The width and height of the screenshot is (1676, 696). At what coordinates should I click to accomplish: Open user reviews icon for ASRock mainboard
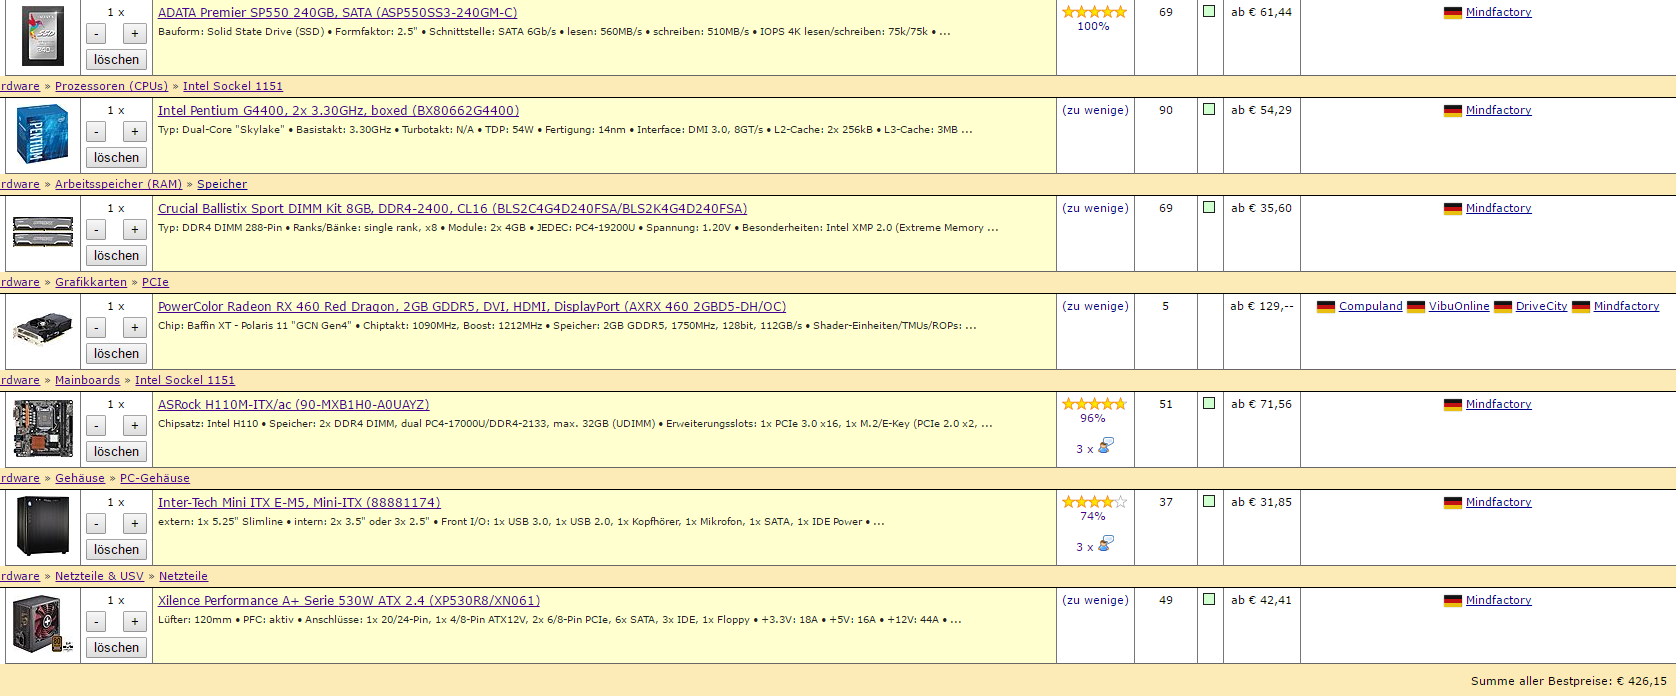[x=1105, y=446]
